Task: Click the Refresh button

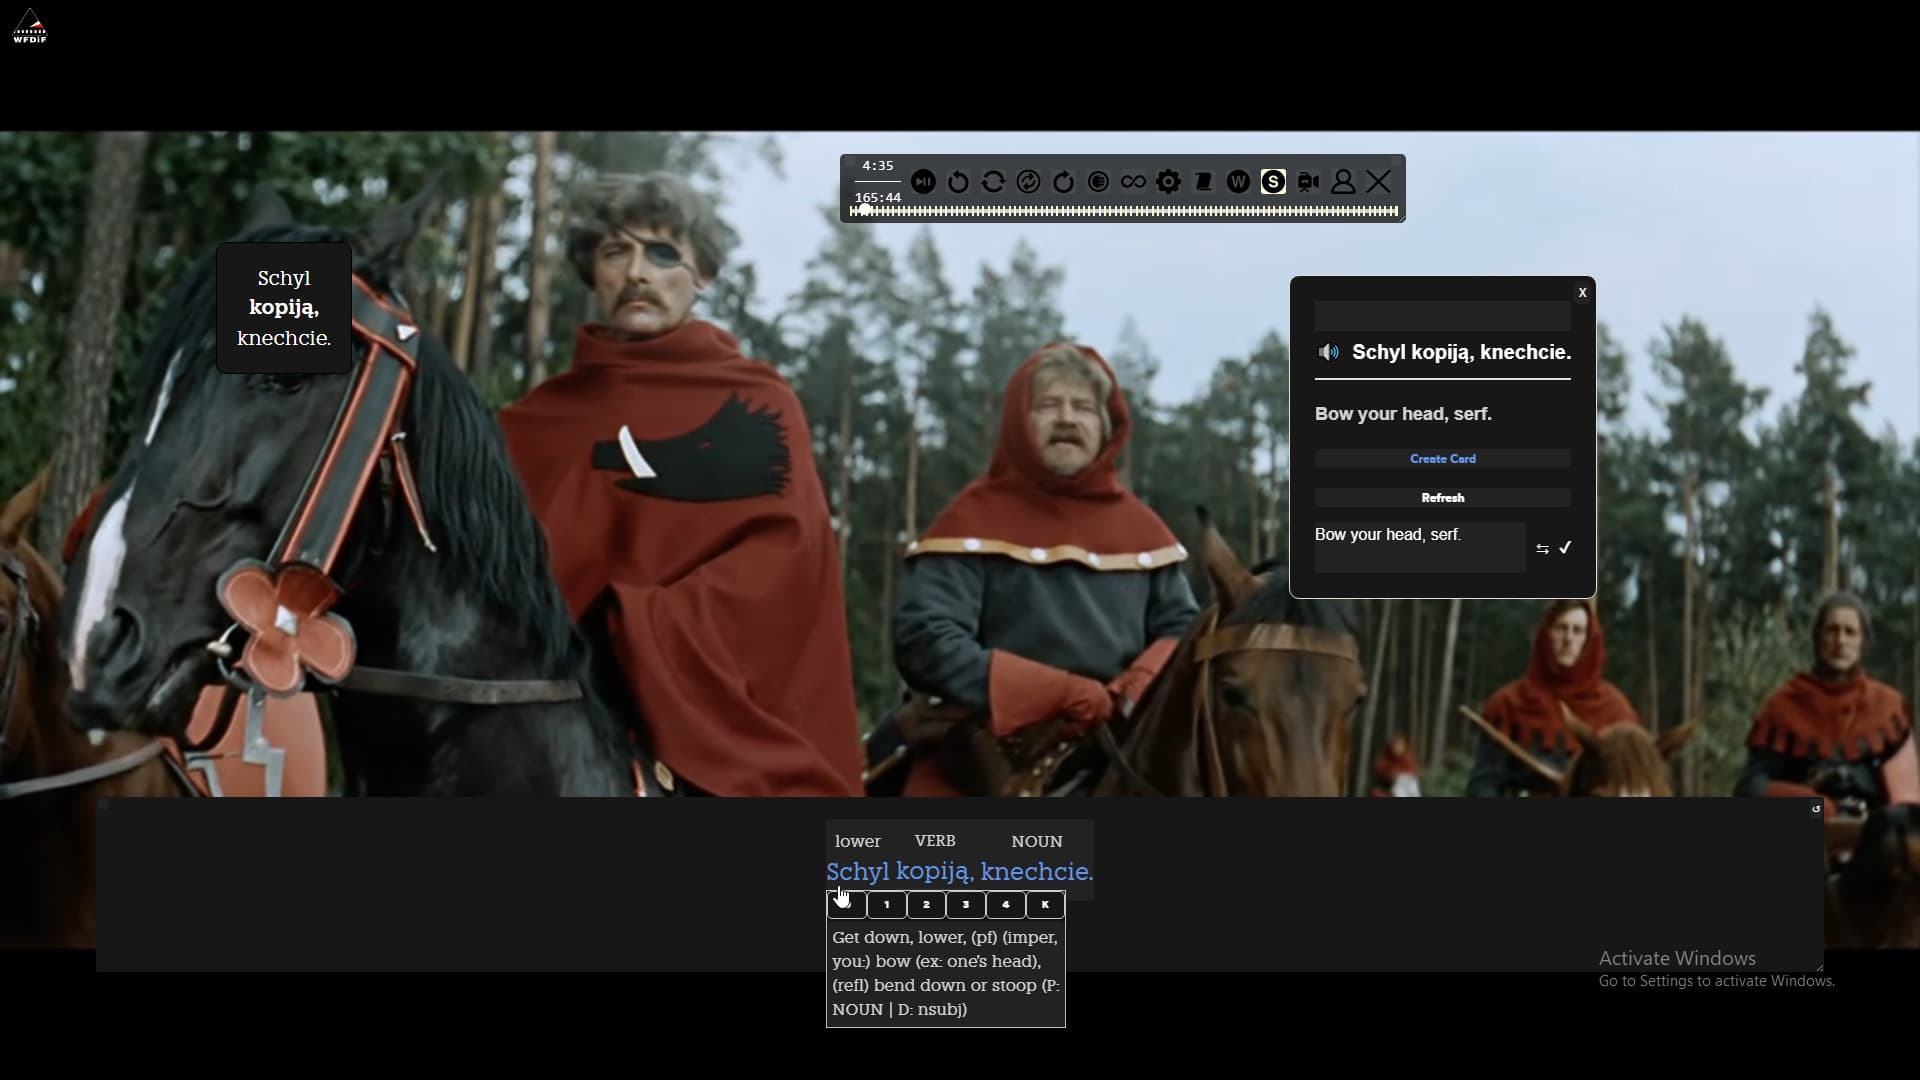Action: click(x=1442, y=498)
